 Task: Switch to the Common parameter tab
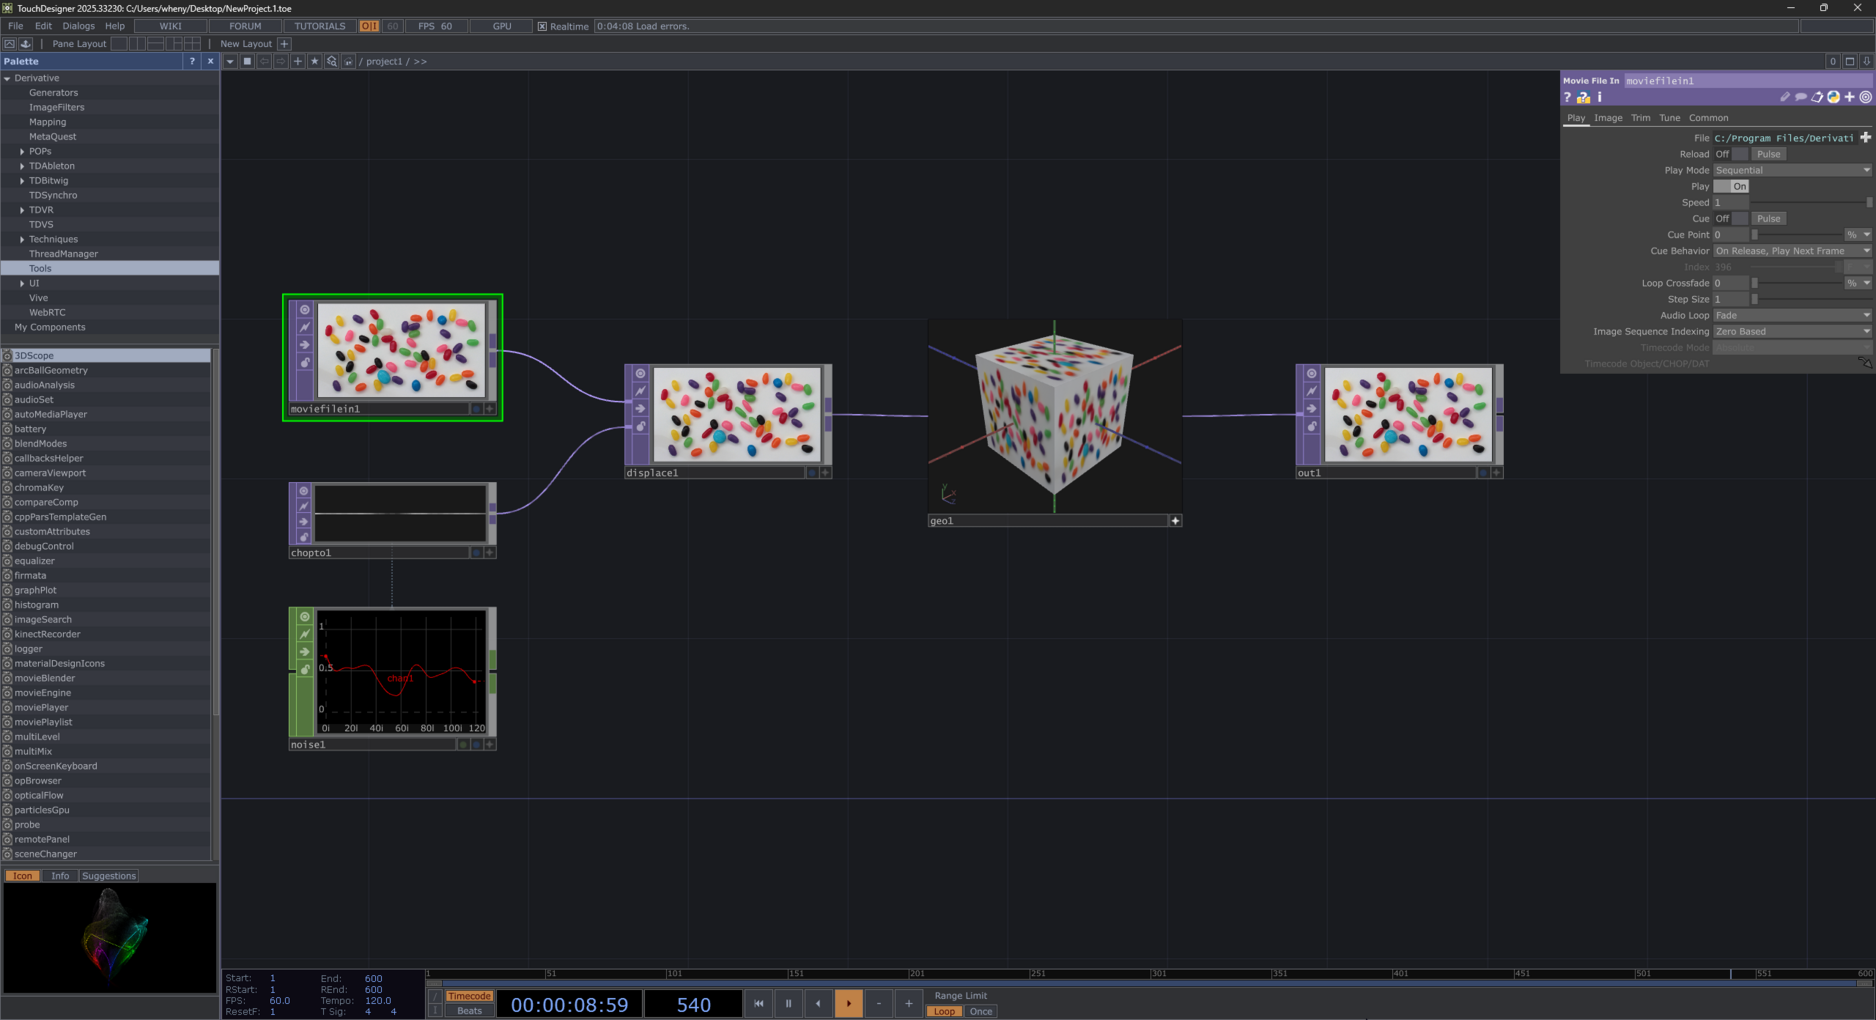tap(1708, 118)
